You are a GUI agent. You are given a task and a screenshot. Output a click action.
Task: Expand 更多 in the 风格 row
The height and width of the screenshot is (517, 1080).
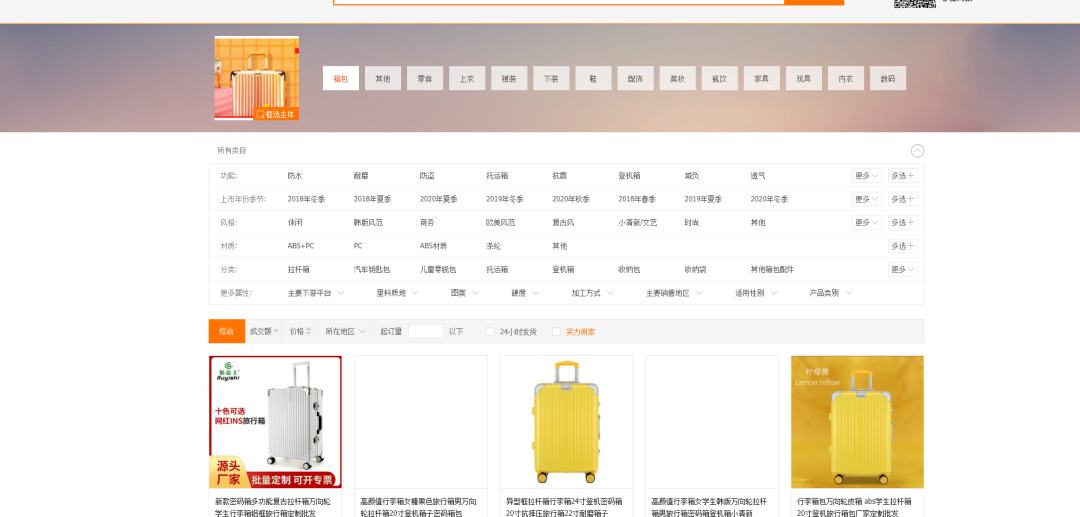(x=866, y=222)
